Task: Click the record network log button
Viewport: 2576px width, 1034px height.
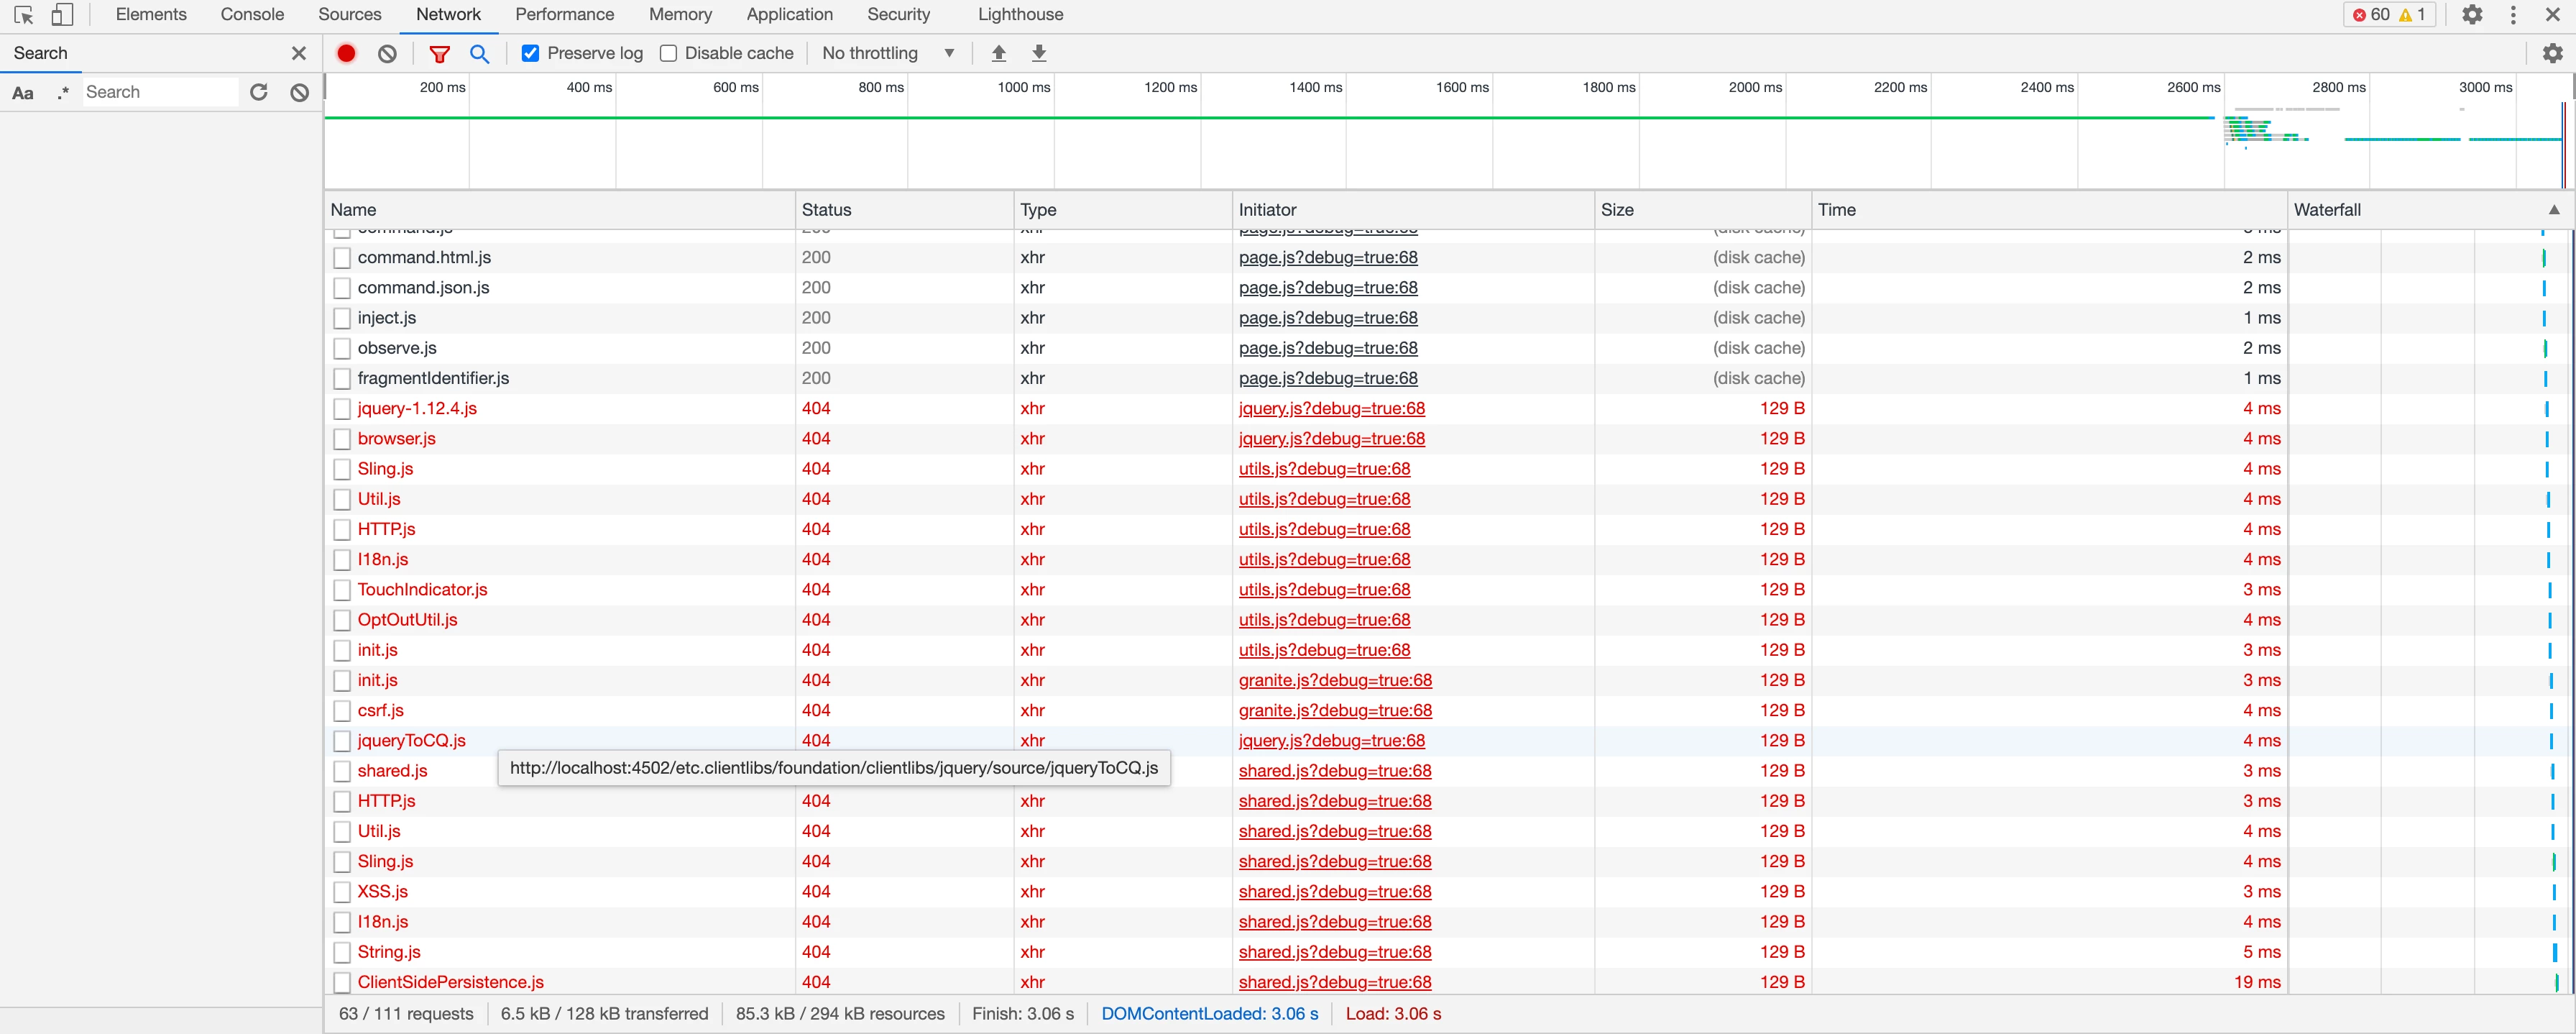Action: click(x=346, y=53)
